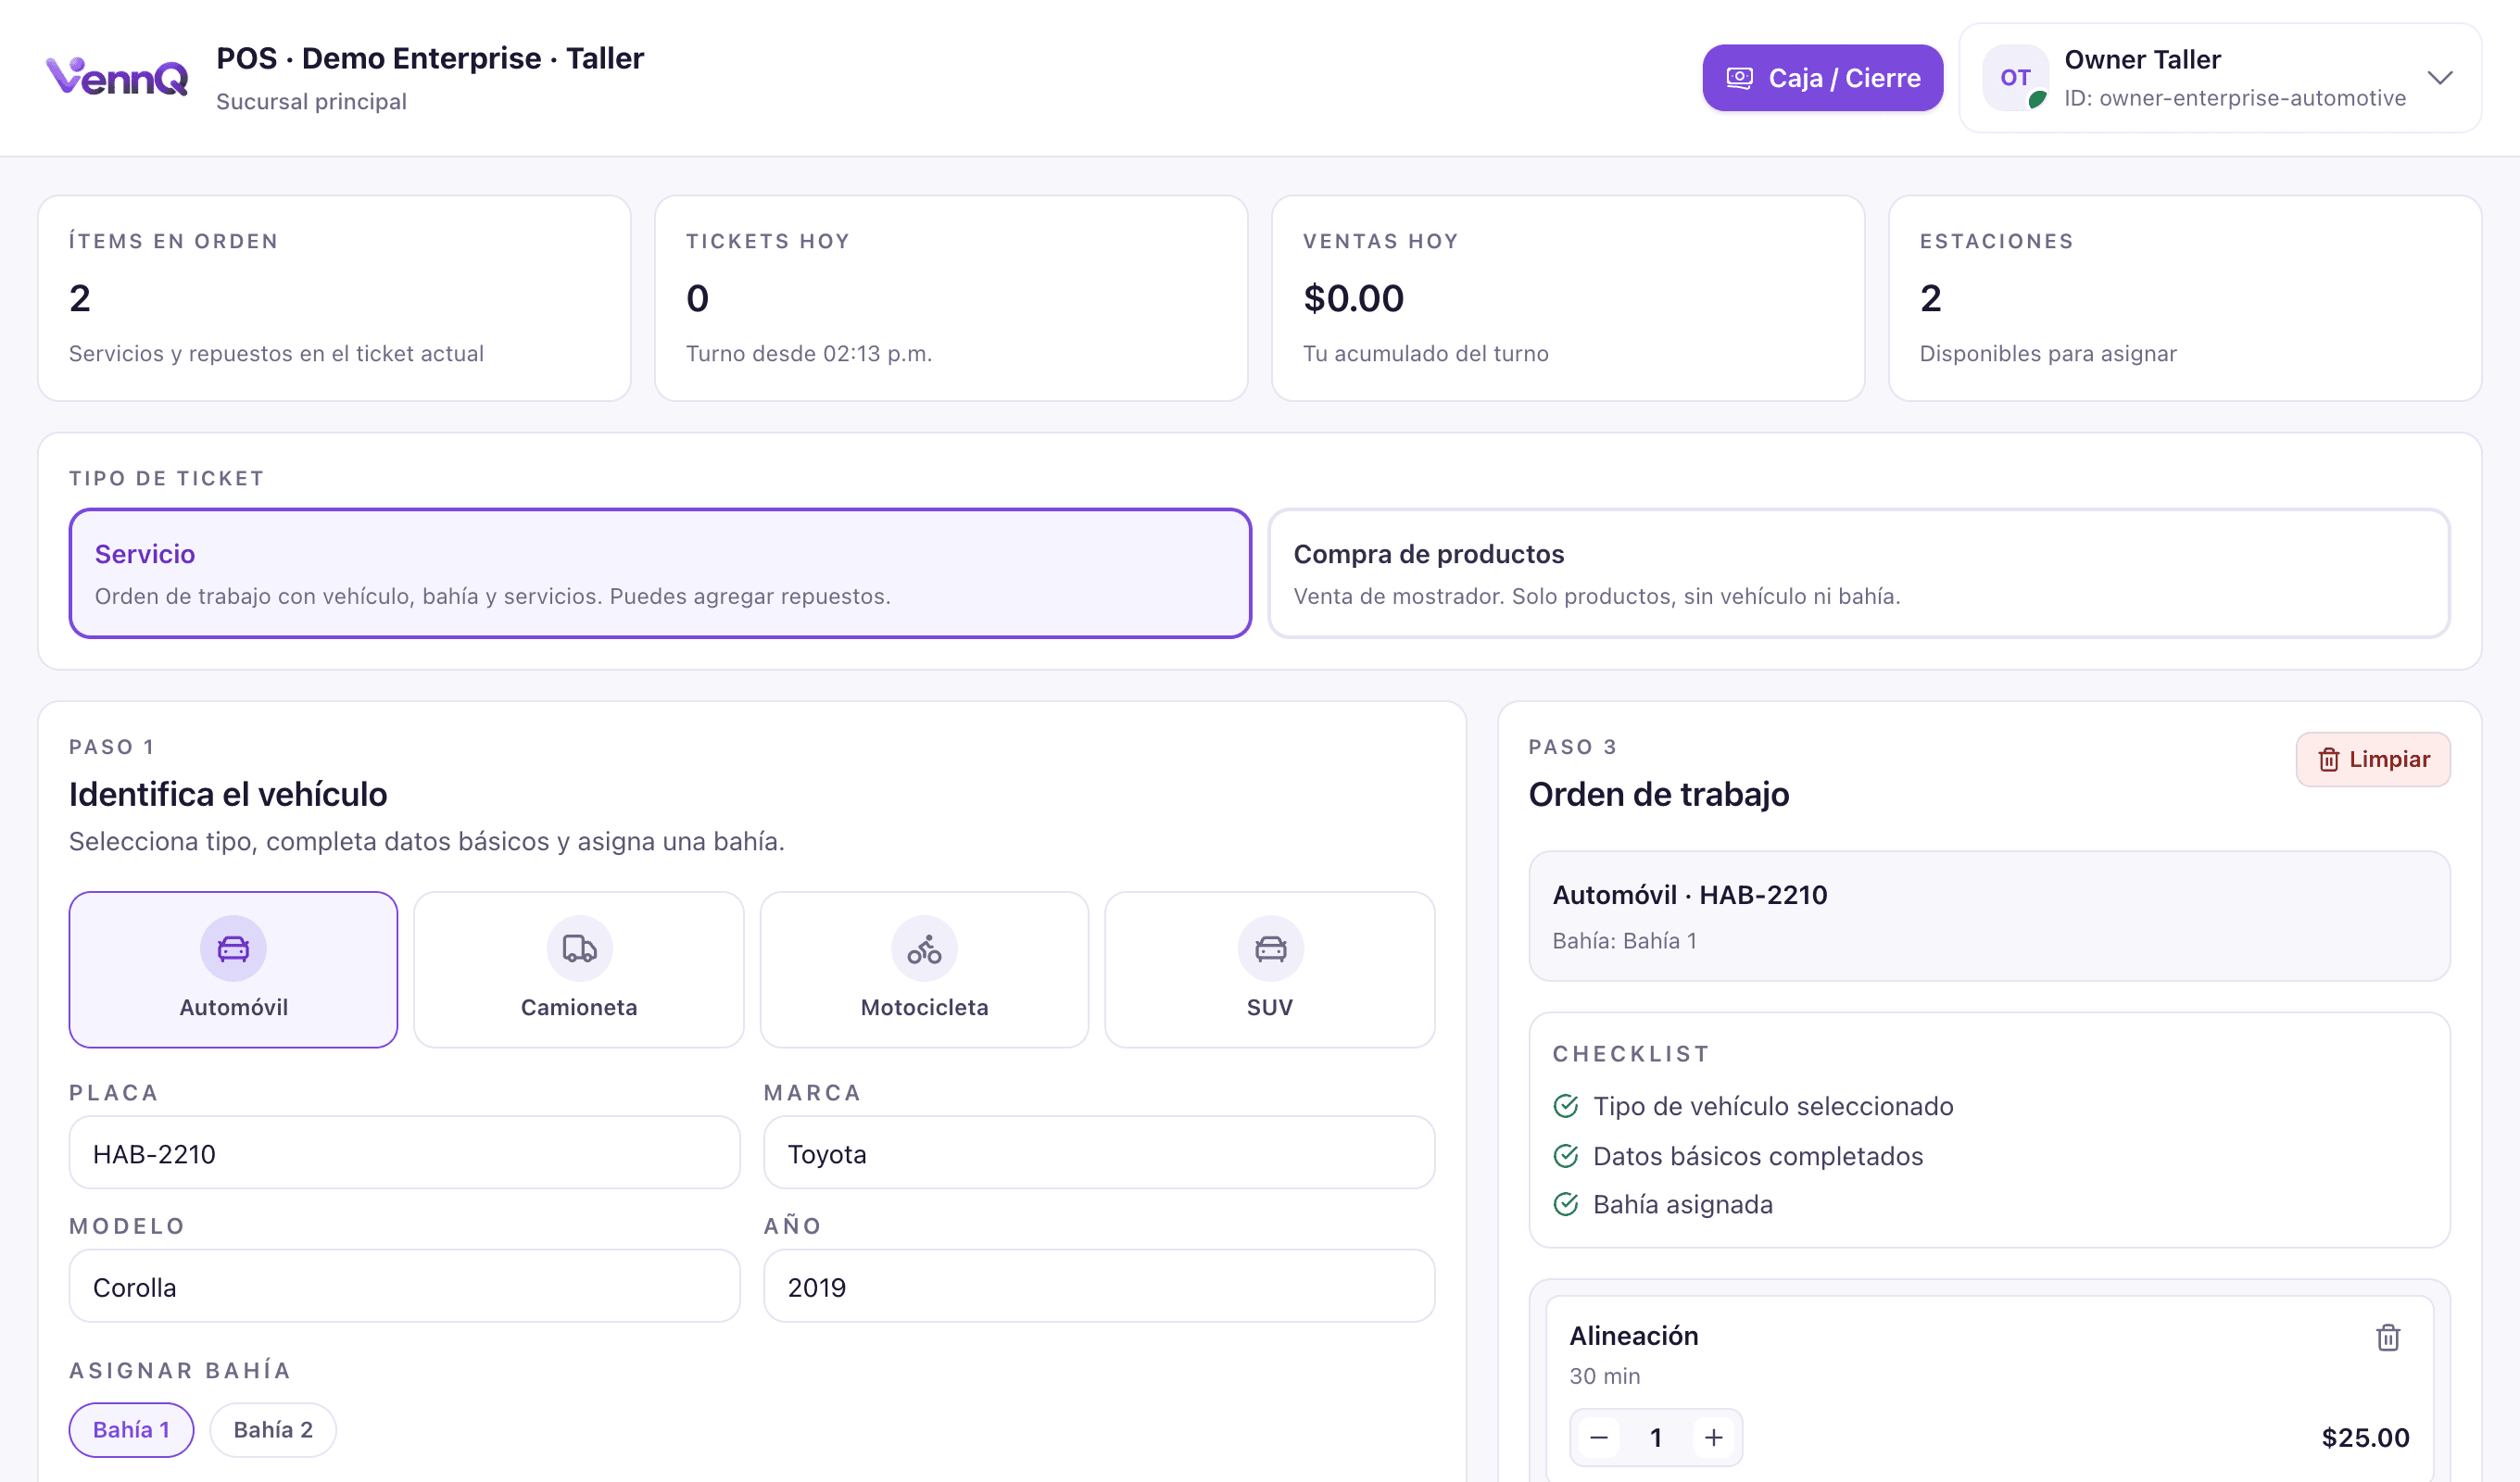Click 'Datos básicos completados' checklist item
The height and width of the screenshot is (1482, 2520).
coord(1738,1156)
